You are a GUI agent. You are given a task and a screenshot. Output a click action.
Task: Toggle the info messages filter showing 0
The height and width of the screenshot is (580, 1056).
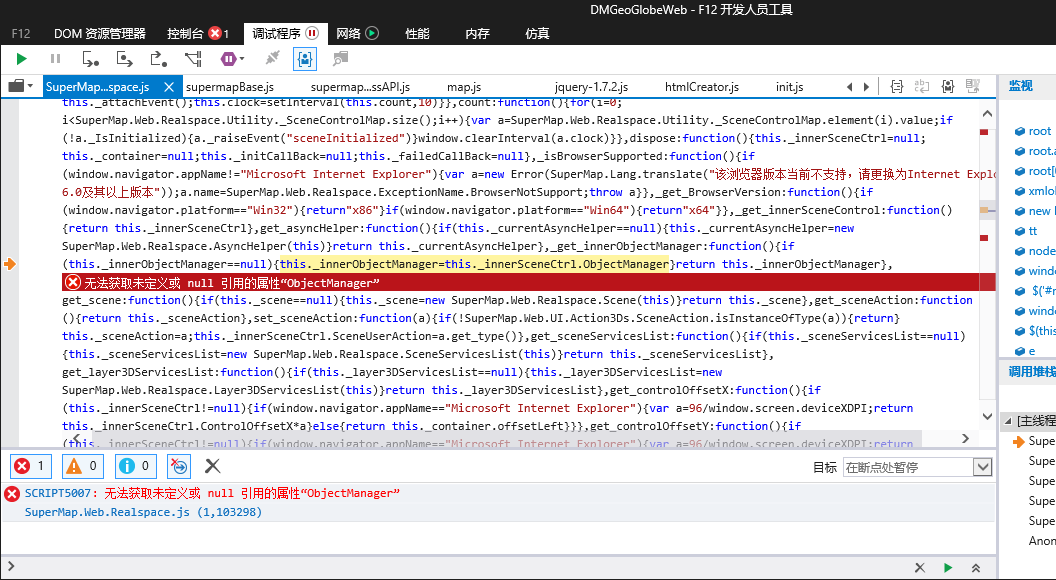coord(135,465)
